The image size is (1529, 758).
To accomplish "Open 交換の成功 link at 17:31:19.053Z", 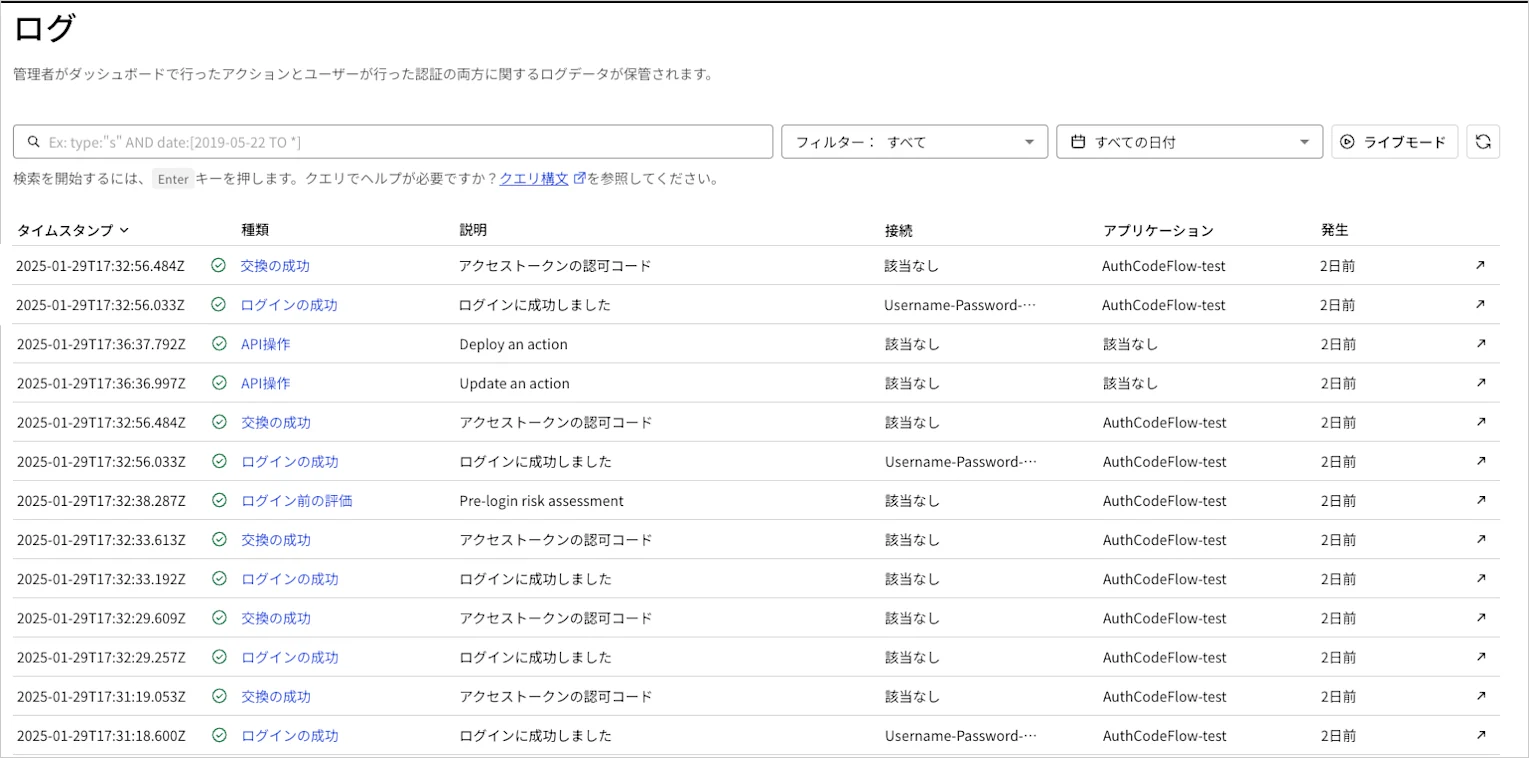I will coord(276,696).
